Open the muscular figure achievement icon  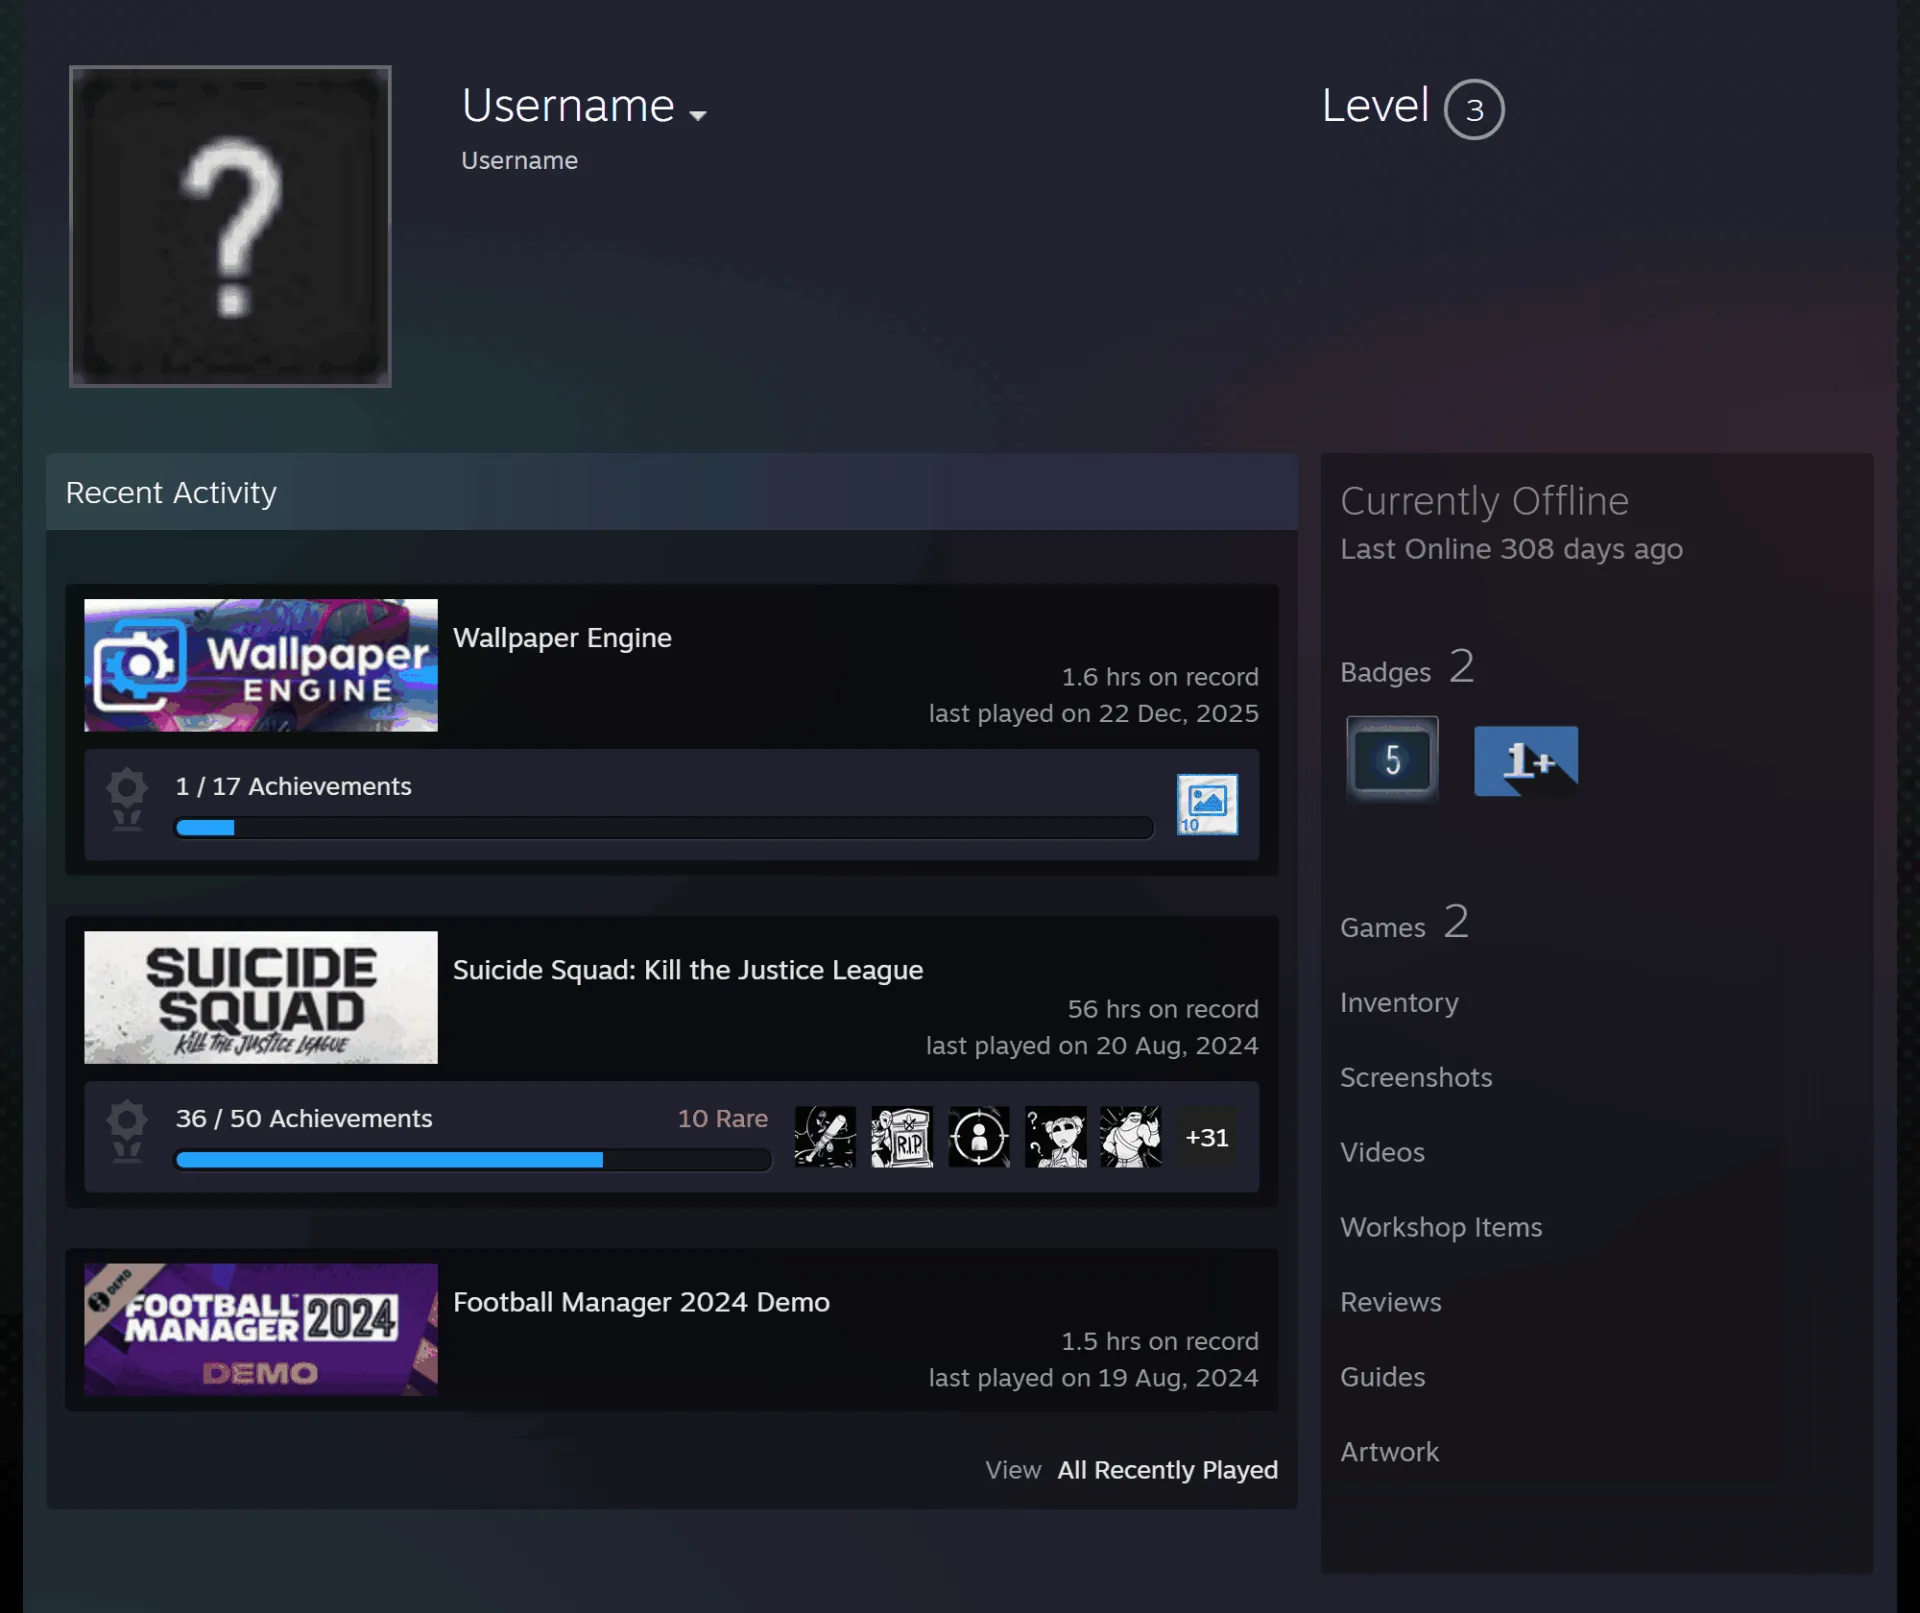point(1131,1137)
